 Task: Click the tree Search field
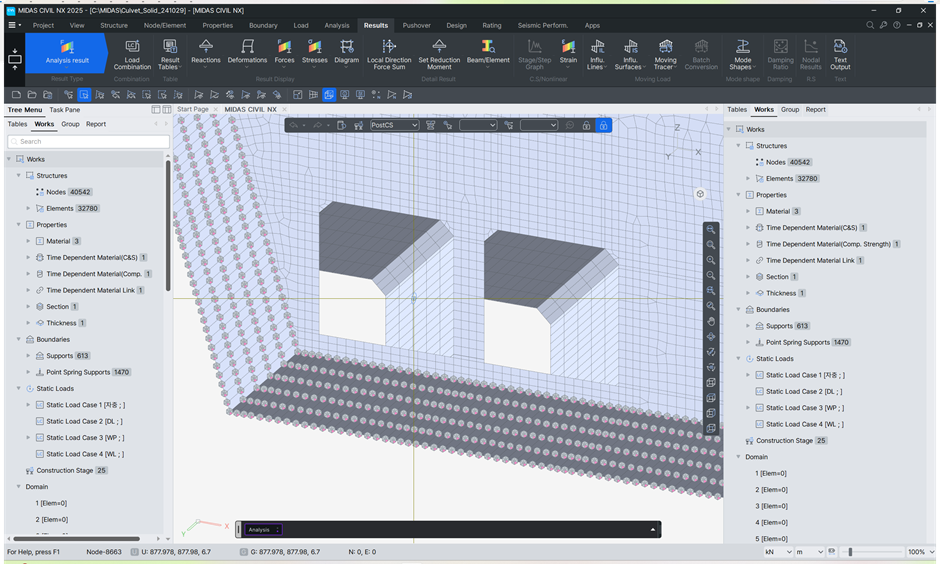coord(89,141)
